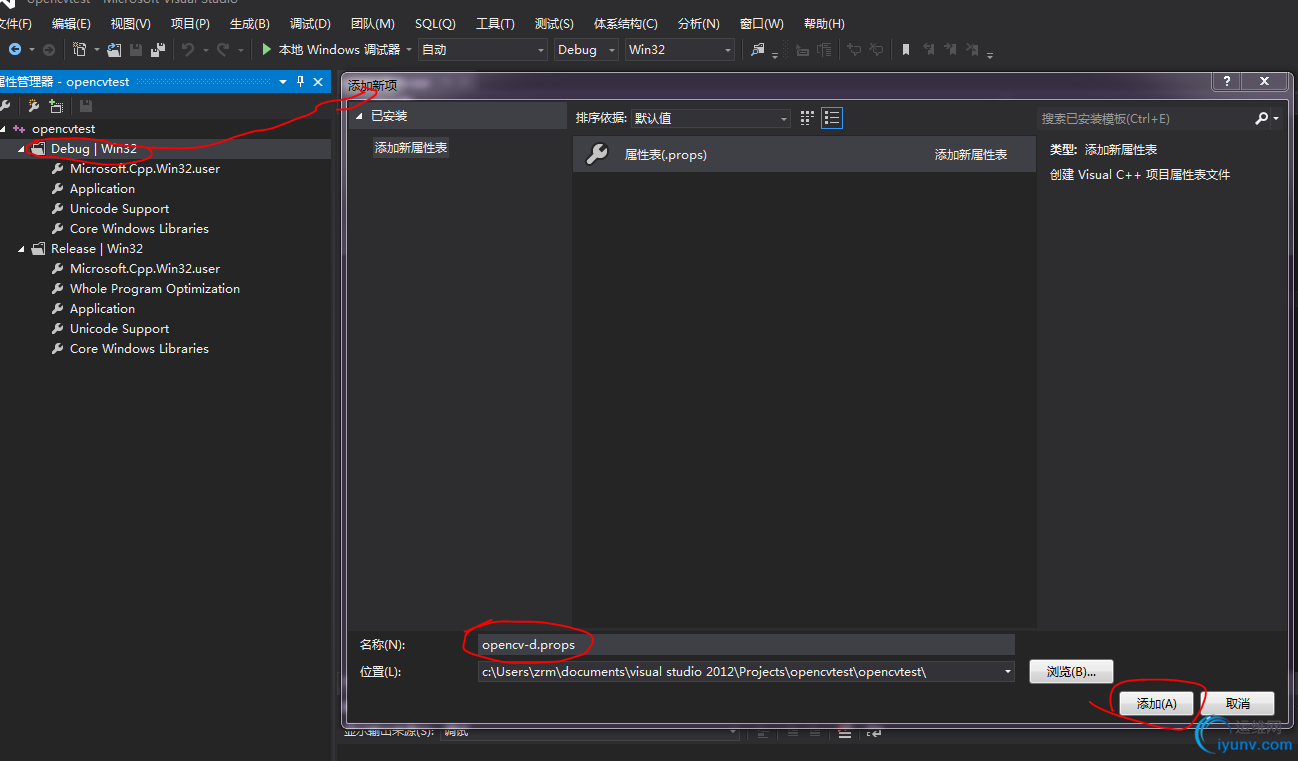Viewport: 1298px width, 761px height.
Task: Click the Property Manager save icon
Action: pos(86,106)
